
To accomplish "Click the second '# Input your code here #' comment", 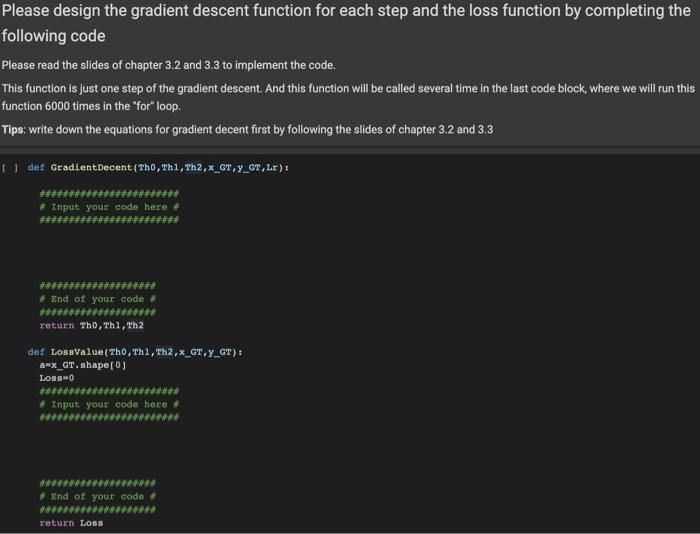I will tap(109, 405).
